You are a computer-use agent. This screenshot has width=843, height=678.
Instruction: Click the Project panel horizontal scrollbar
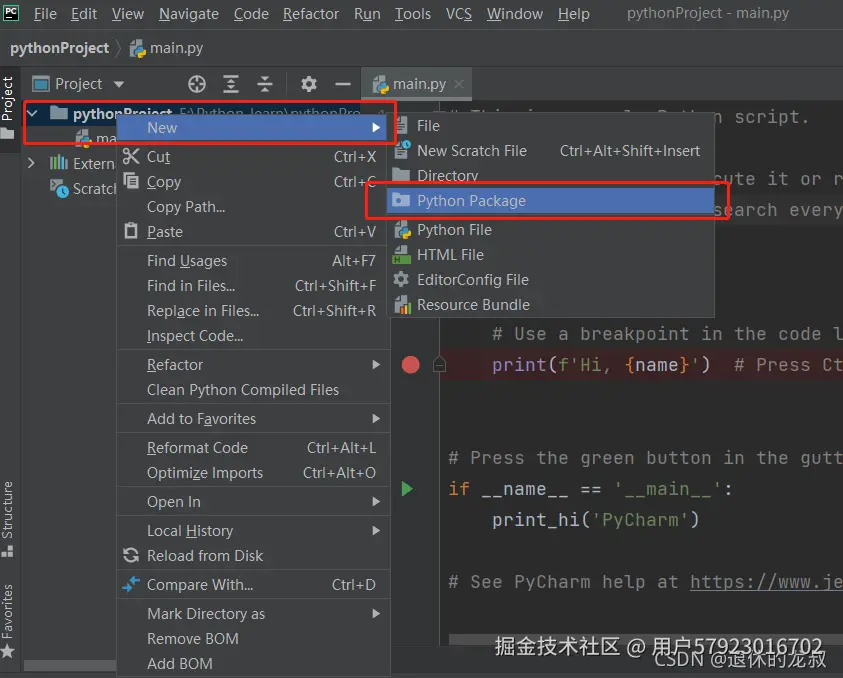coord(70,665)
